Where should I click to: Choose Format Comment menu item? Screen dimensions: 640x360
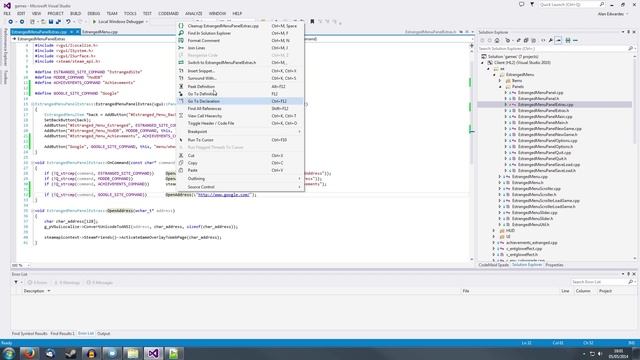pyautogui.click(x=240, y=41)
